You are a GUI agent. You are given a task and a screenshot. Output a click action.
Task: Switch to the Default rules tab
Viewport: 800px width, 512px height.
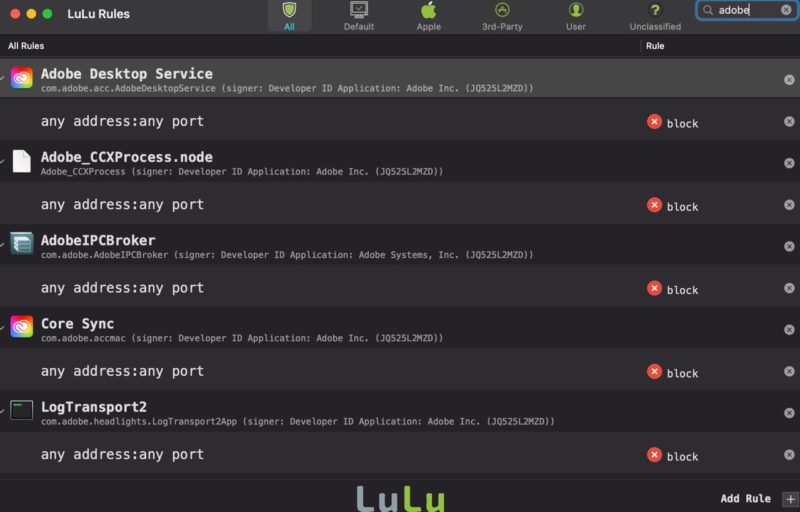pyautogui.click(x=358, y=15)
